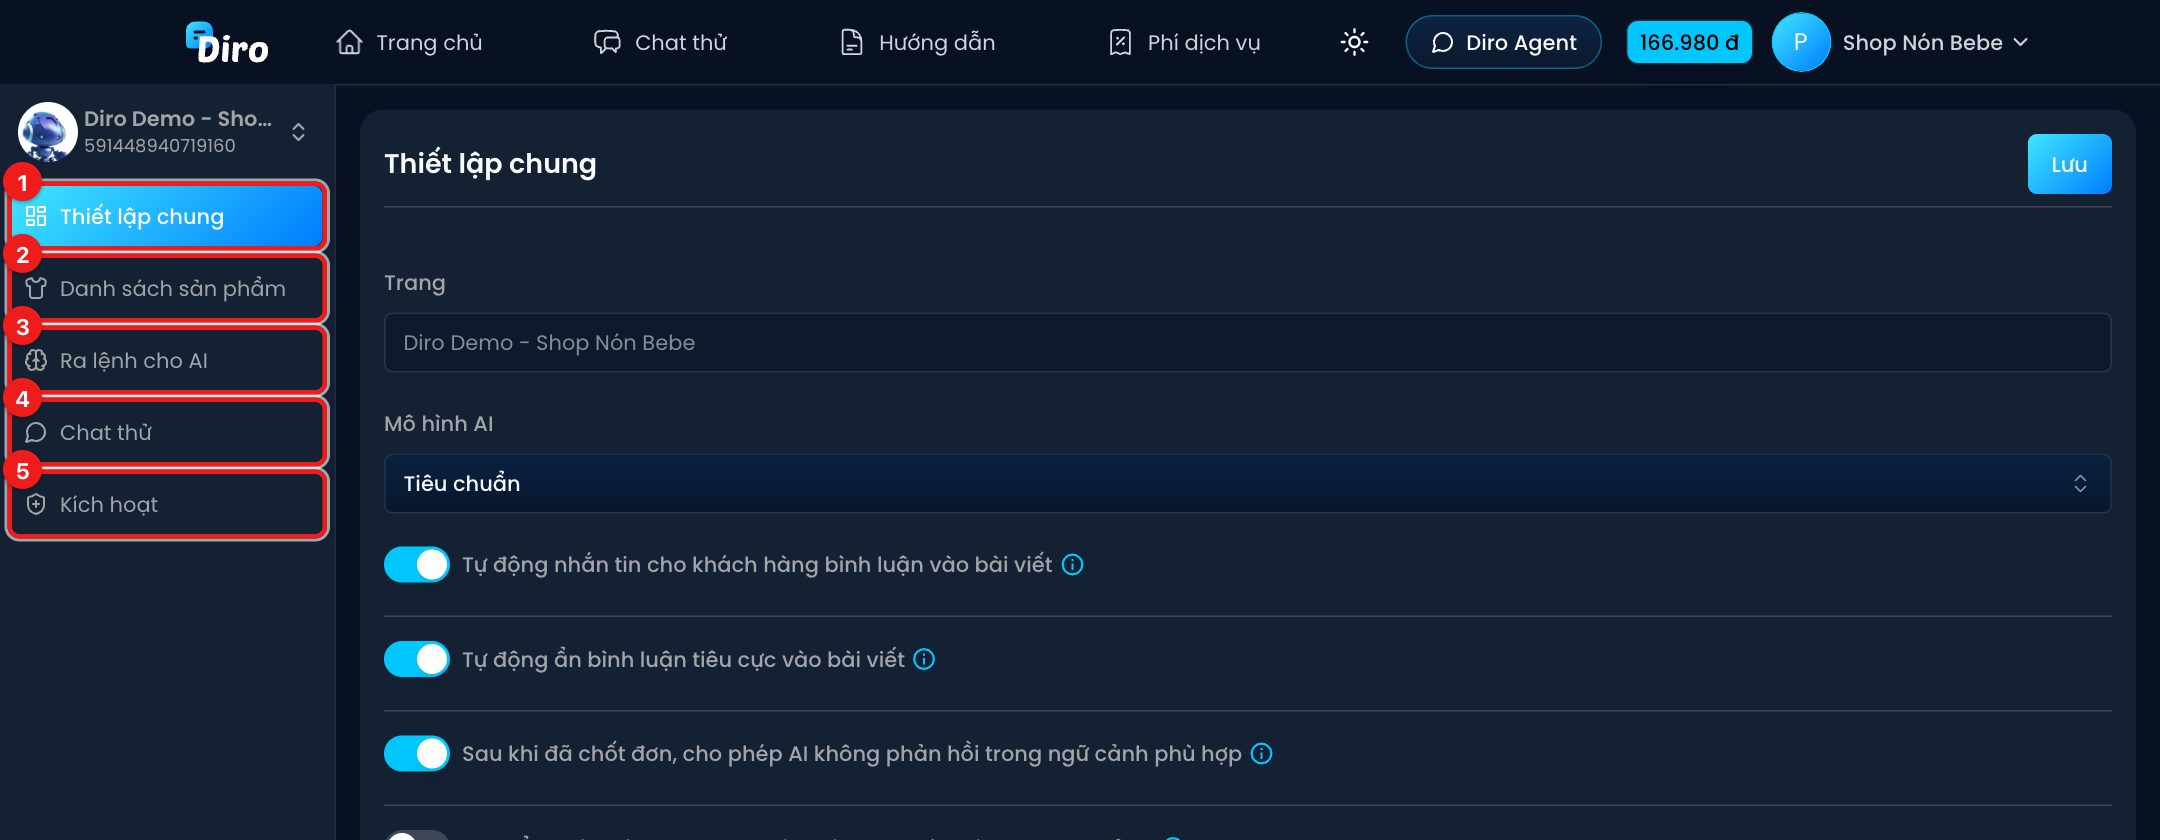2160x840 pixels.
Task: Open the page switcher up-down arrows
Action: pyautogui.click(x=298, y=132)
